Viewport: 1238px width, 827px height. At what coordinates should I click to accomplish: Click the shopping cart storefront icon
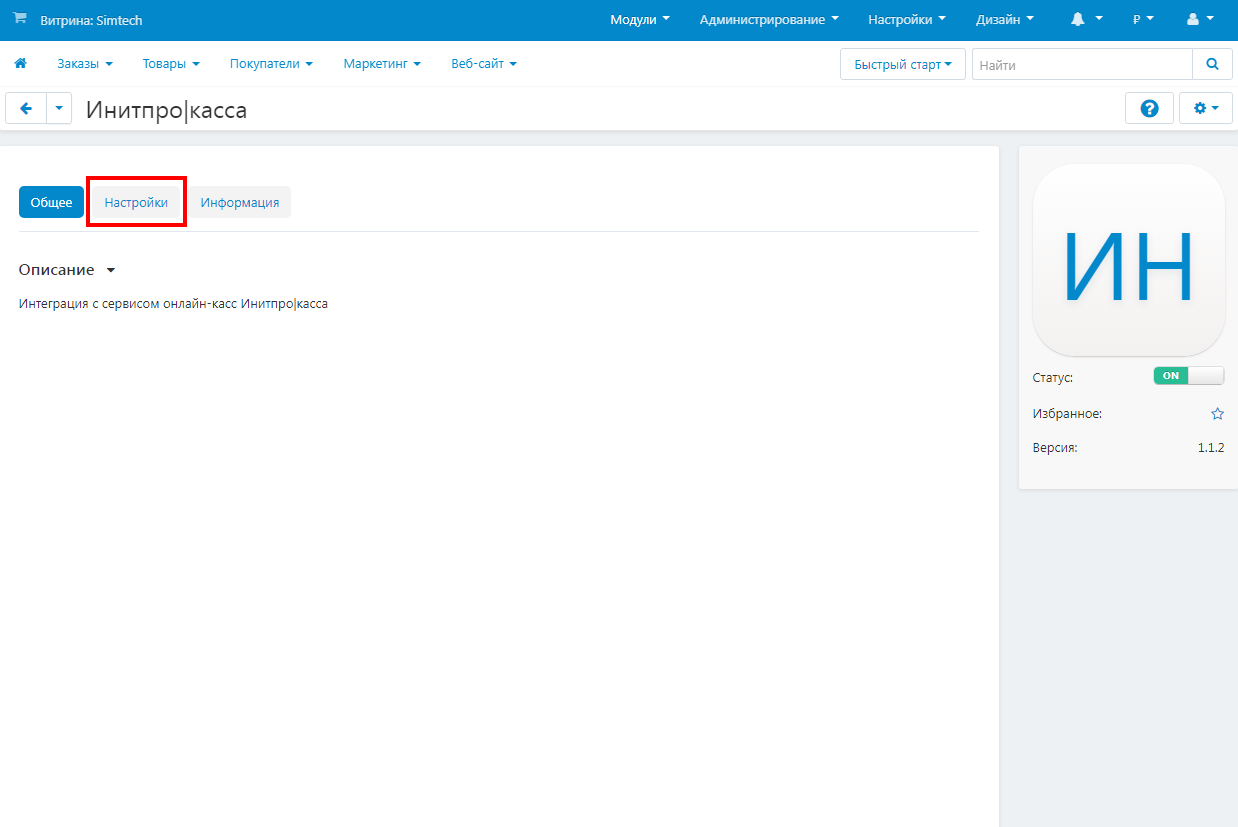tap(19, 19)
